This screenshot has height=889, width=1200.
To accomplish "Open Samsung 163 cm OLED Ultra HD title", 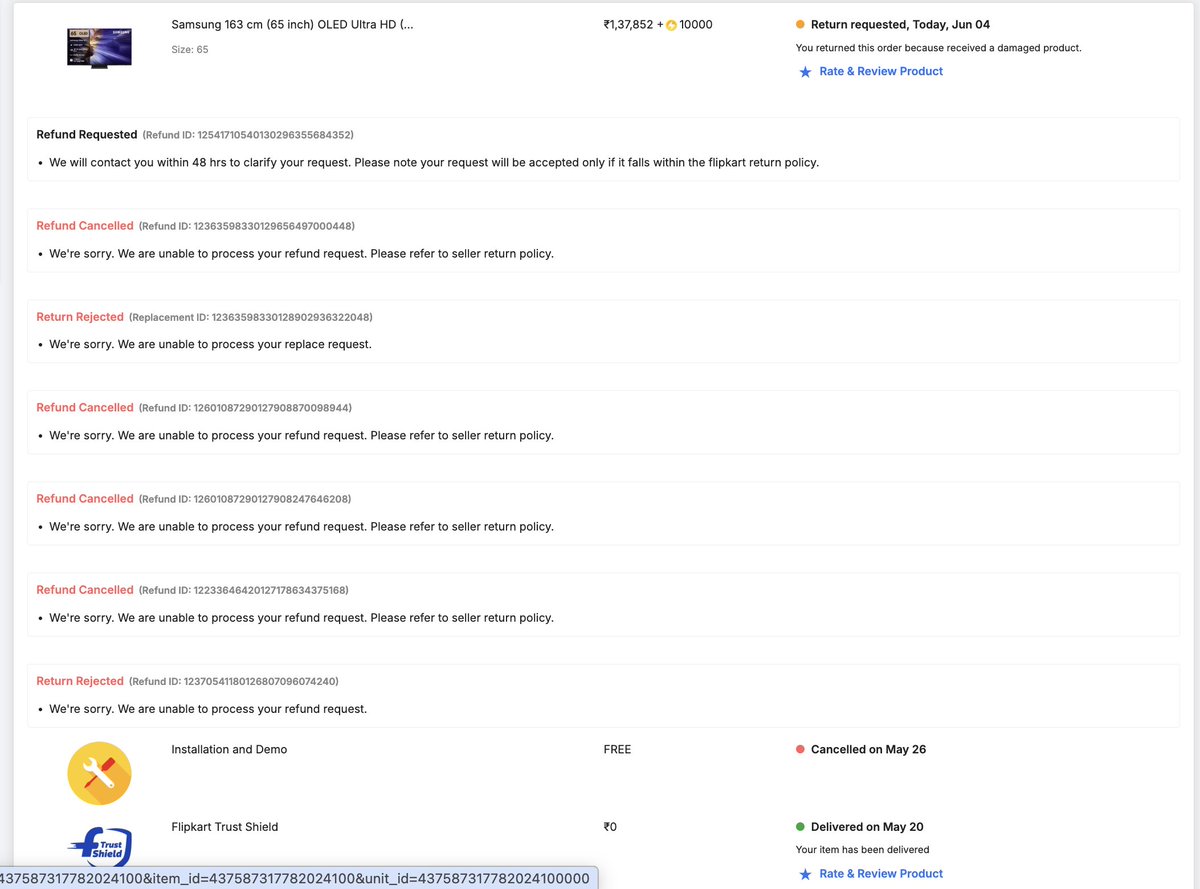I will [x=292, y=24].
